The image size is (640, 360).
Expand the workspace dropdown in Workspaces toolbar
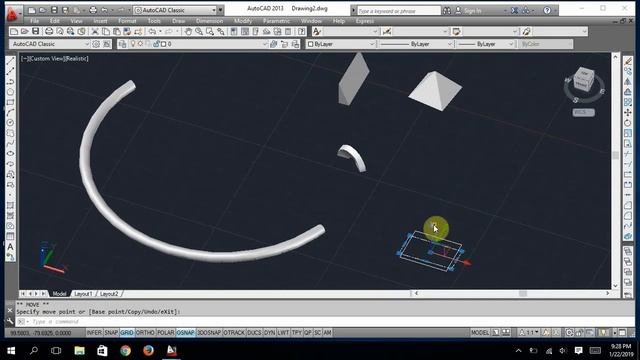point(87,44)
